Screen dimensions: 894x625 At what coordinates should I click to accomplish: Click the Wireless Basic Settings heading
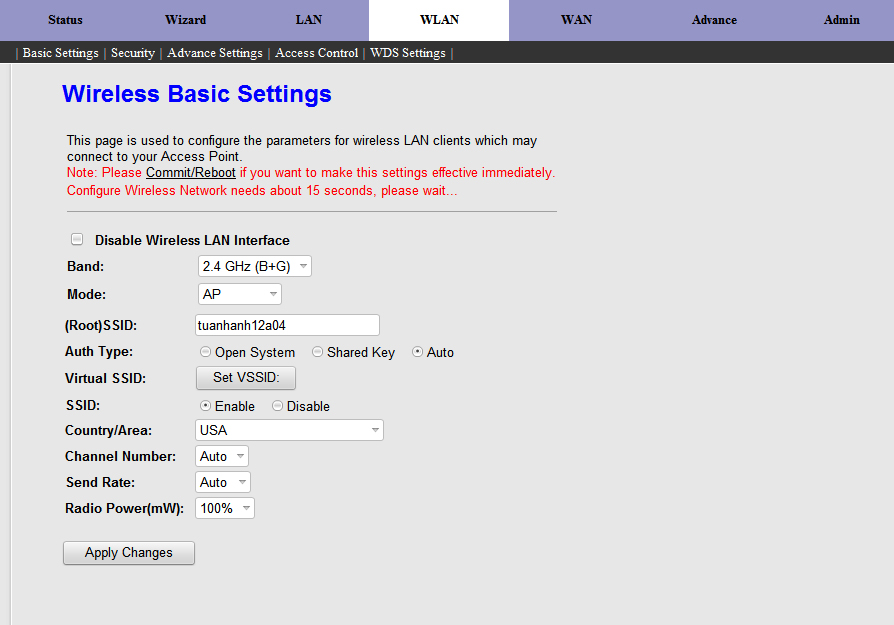(x=197, y=94)
